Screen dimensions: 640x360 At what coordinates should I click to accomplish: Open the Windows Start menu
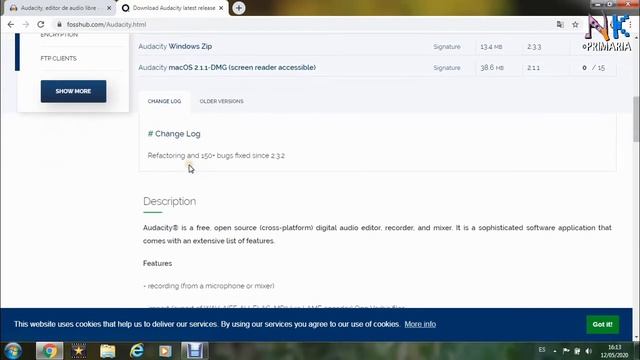(x=13, y=351)
